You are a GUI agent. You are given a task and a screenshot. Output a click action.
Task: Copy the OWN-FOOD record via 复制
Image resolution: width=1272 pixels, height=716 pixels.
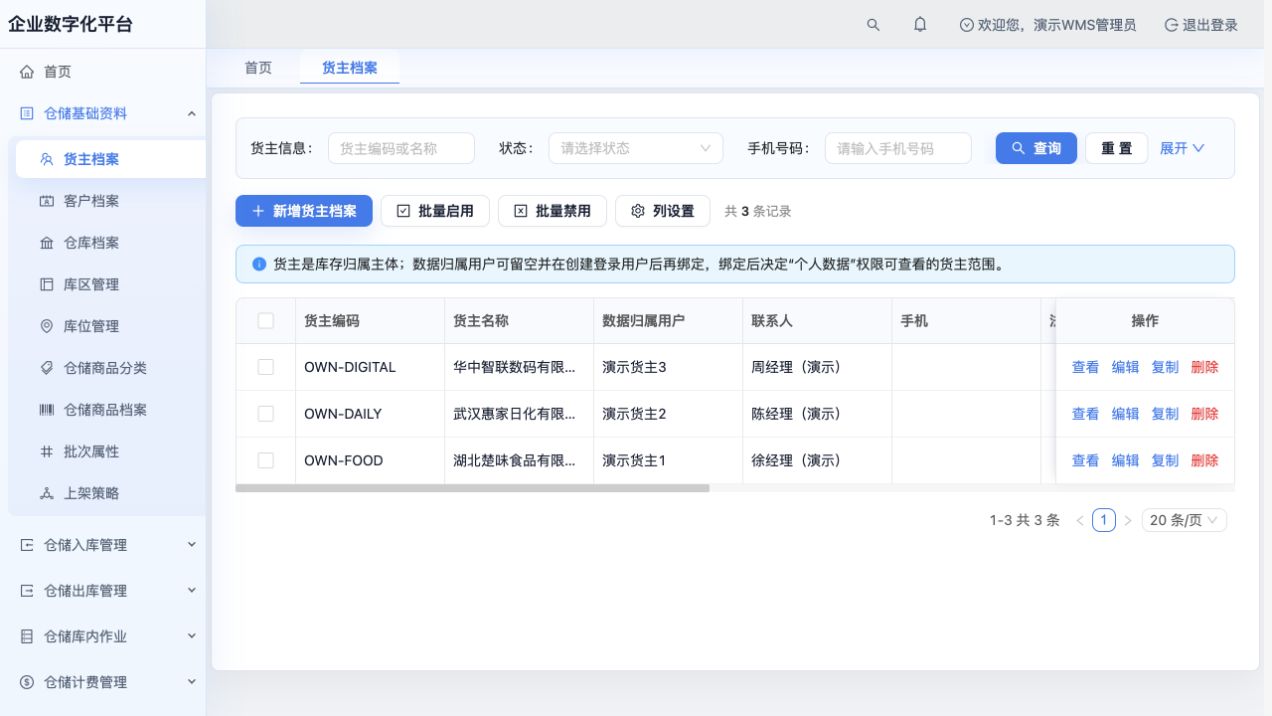pos(1165,460)
